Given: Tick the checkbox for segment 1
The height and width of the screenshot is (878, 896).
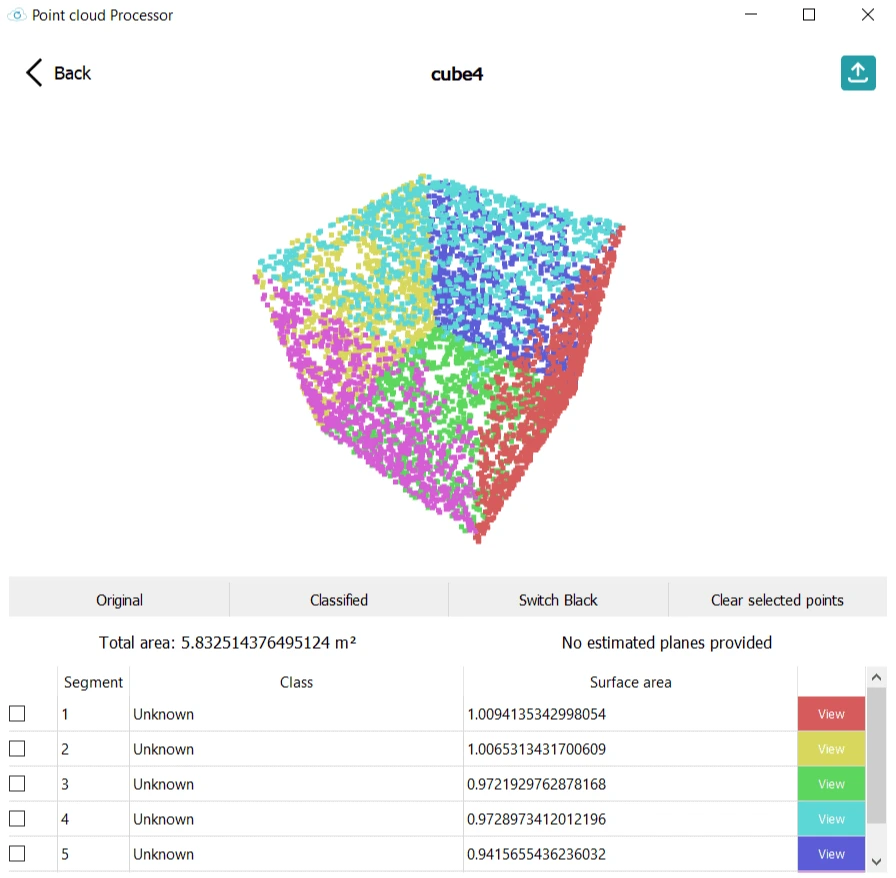Looking at the screenshot, I should click(17, 713).
